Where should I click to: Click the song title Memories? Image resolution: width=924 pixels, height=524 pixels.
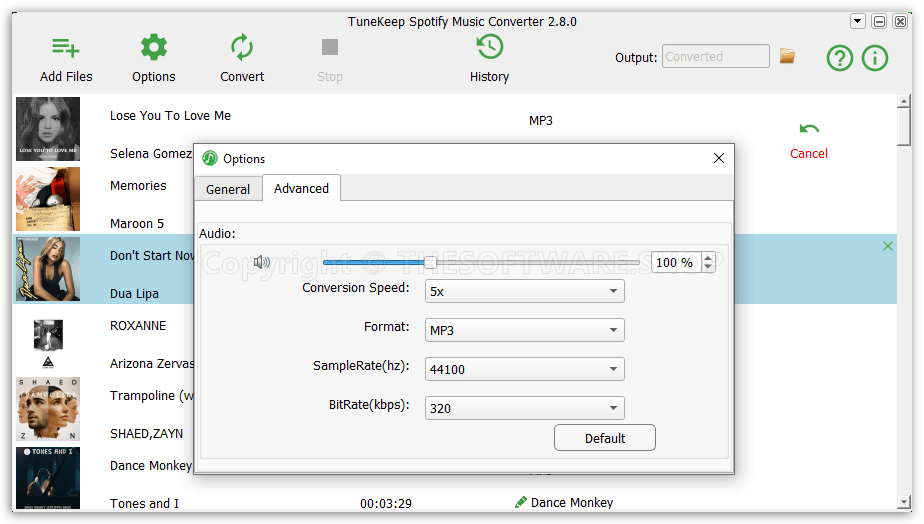click(x=138, y=186)
